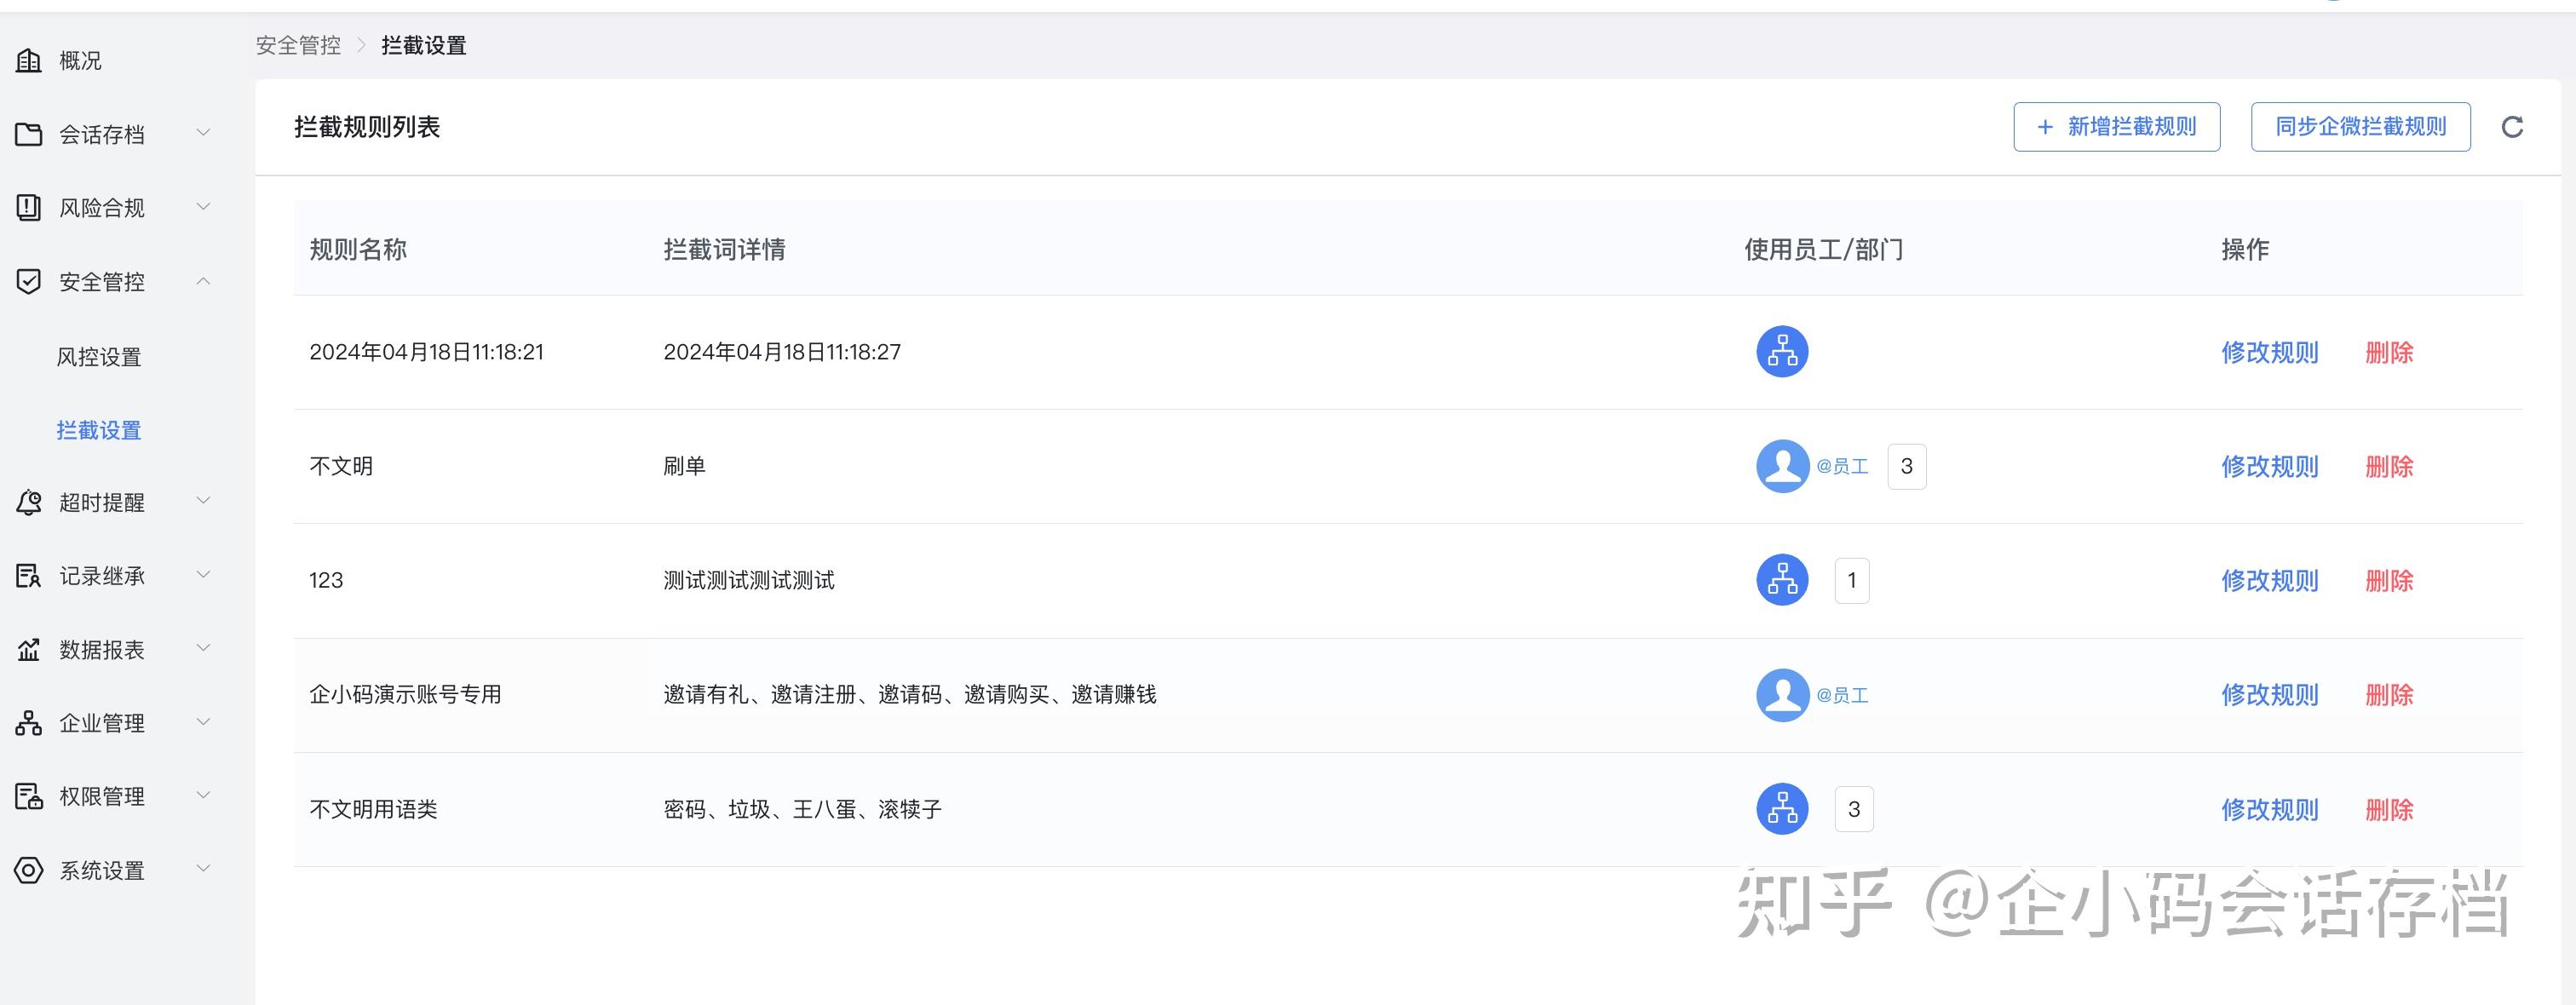
Task: Collapse the 安全管控 section chevron
Action: point(203,281)
